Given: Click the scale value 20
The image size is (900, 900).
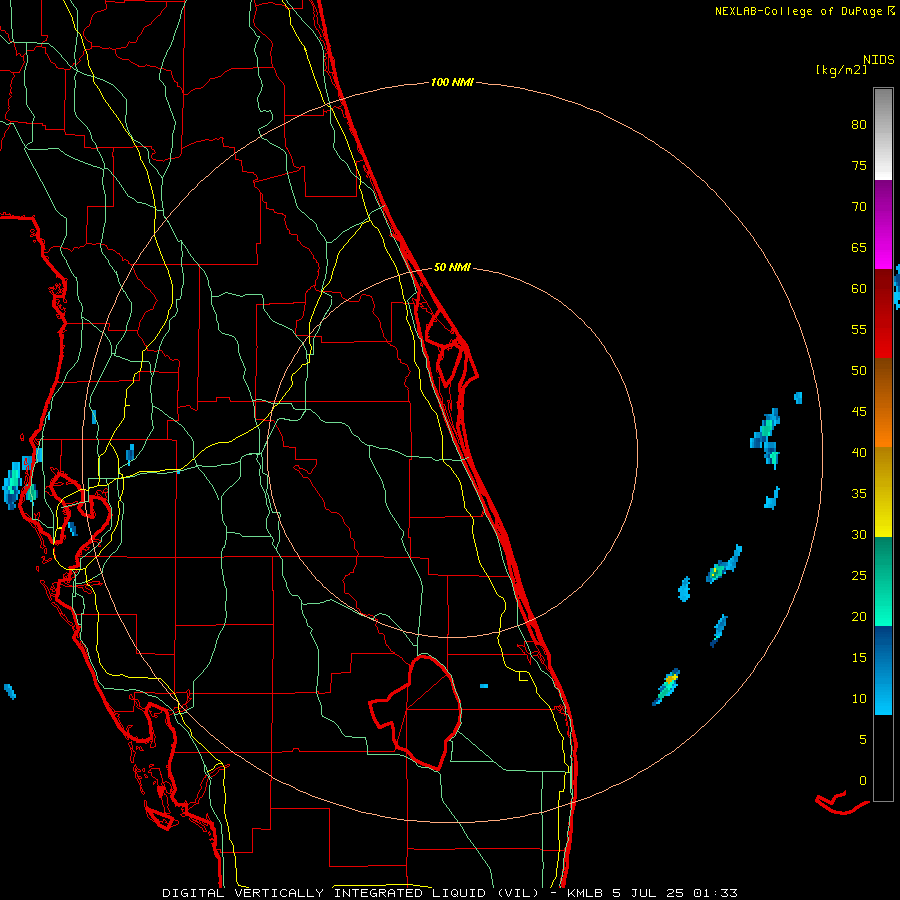Looking at the screenshot, I should (859, 617).
